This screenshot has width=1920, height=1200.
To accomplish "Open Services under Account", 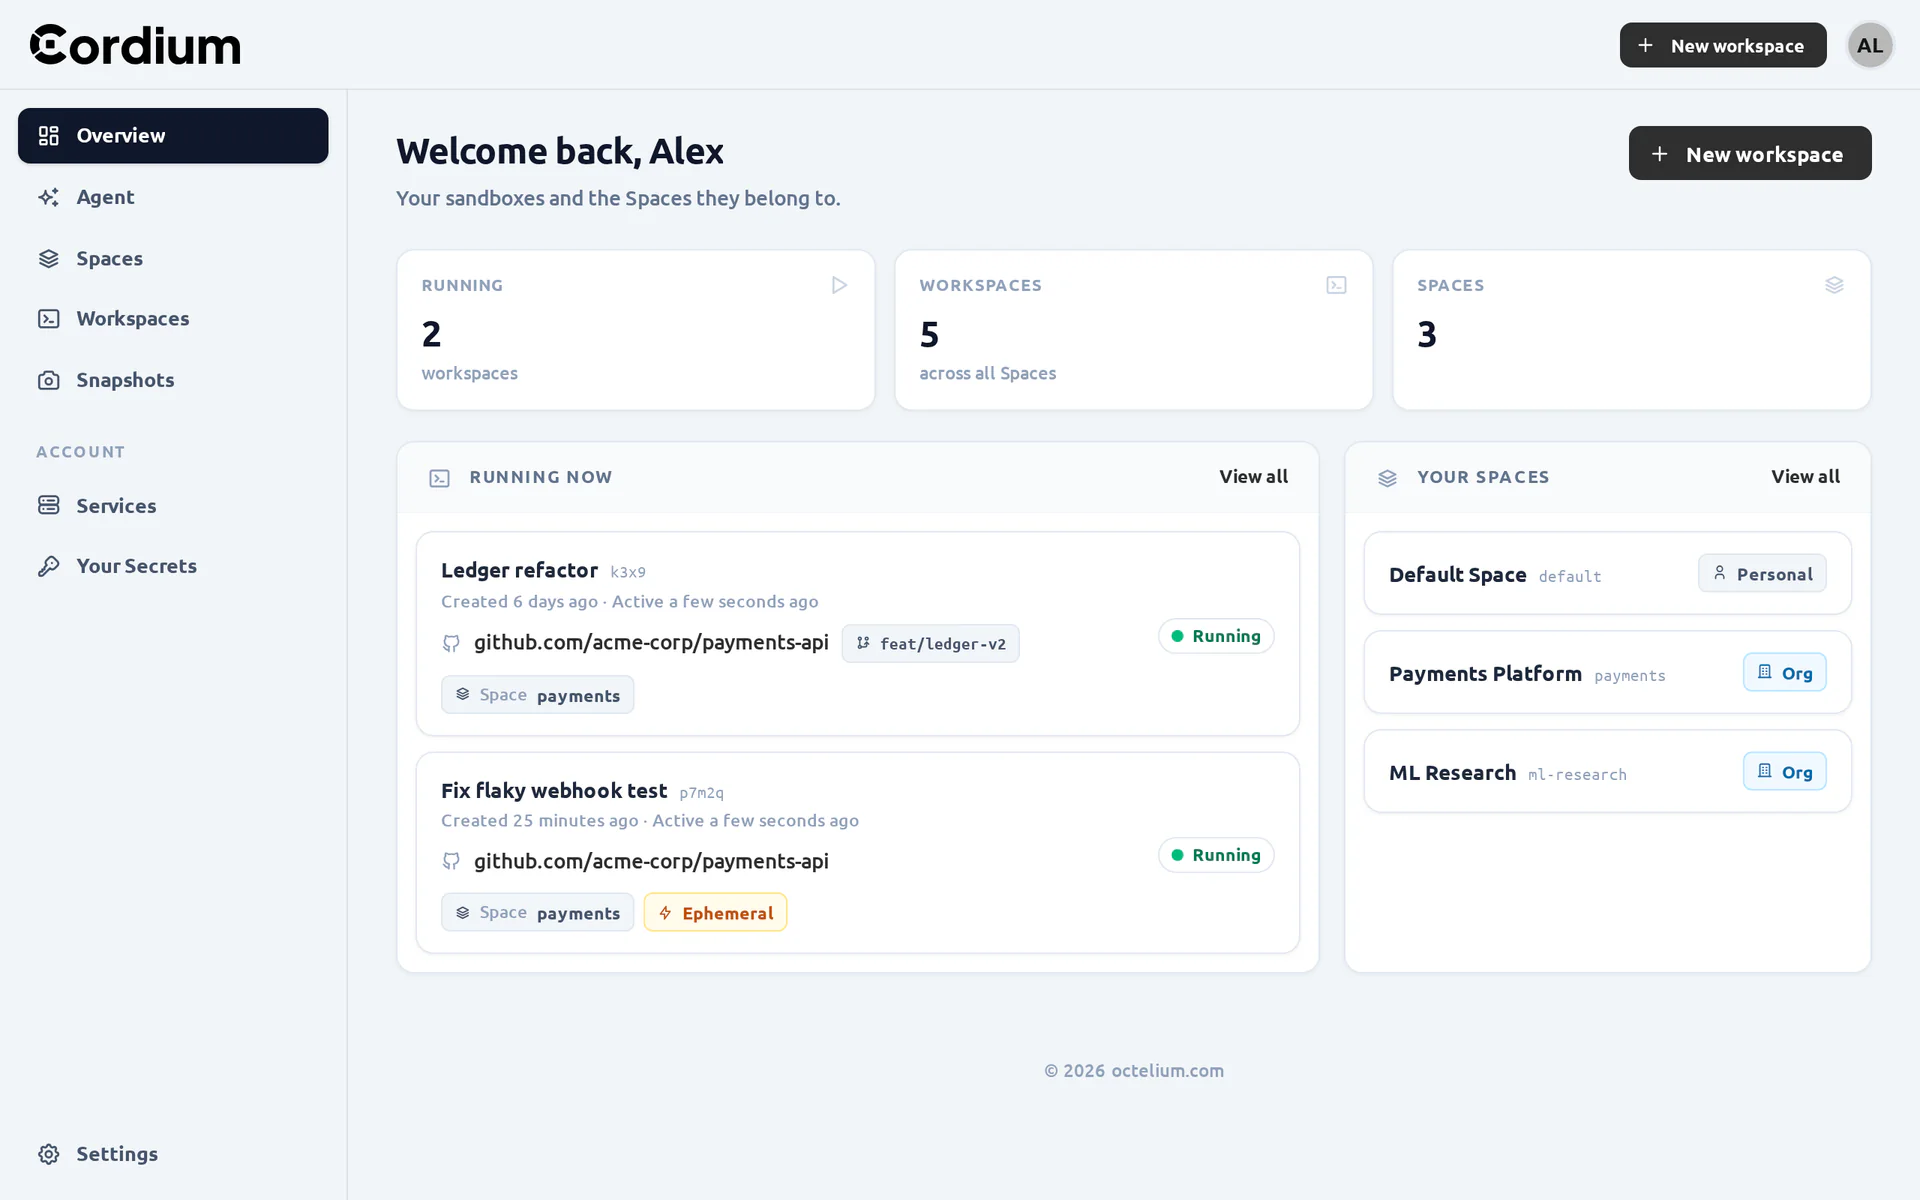I will pyautogui.click(x=173, y=505).
